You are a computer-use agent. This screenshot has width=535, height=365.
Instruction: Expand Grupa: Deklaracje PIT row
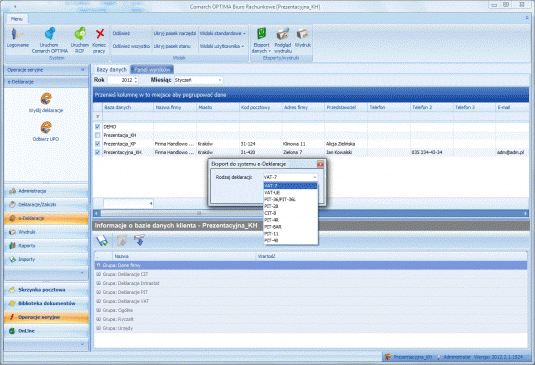click(99, 292)
